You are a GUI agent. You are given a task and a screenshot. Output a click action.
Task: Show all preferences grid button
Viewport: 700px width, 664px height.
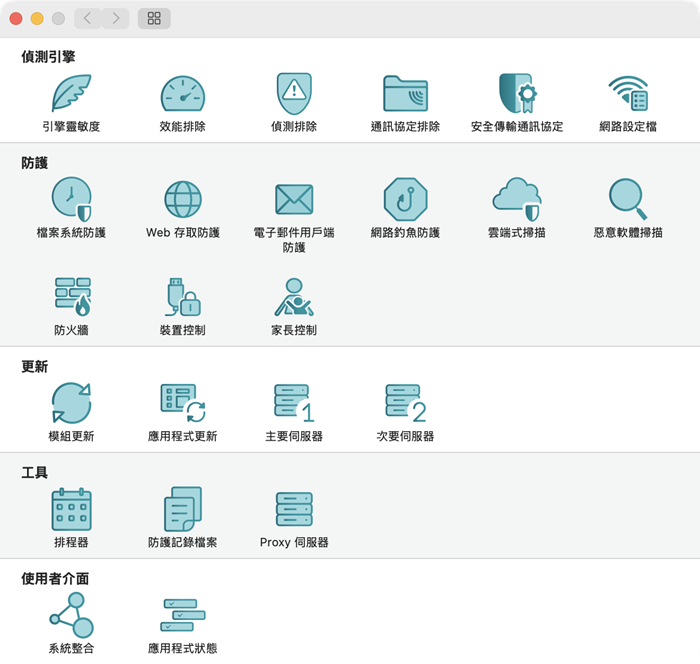pyautogui.click(x=154, y=18)
